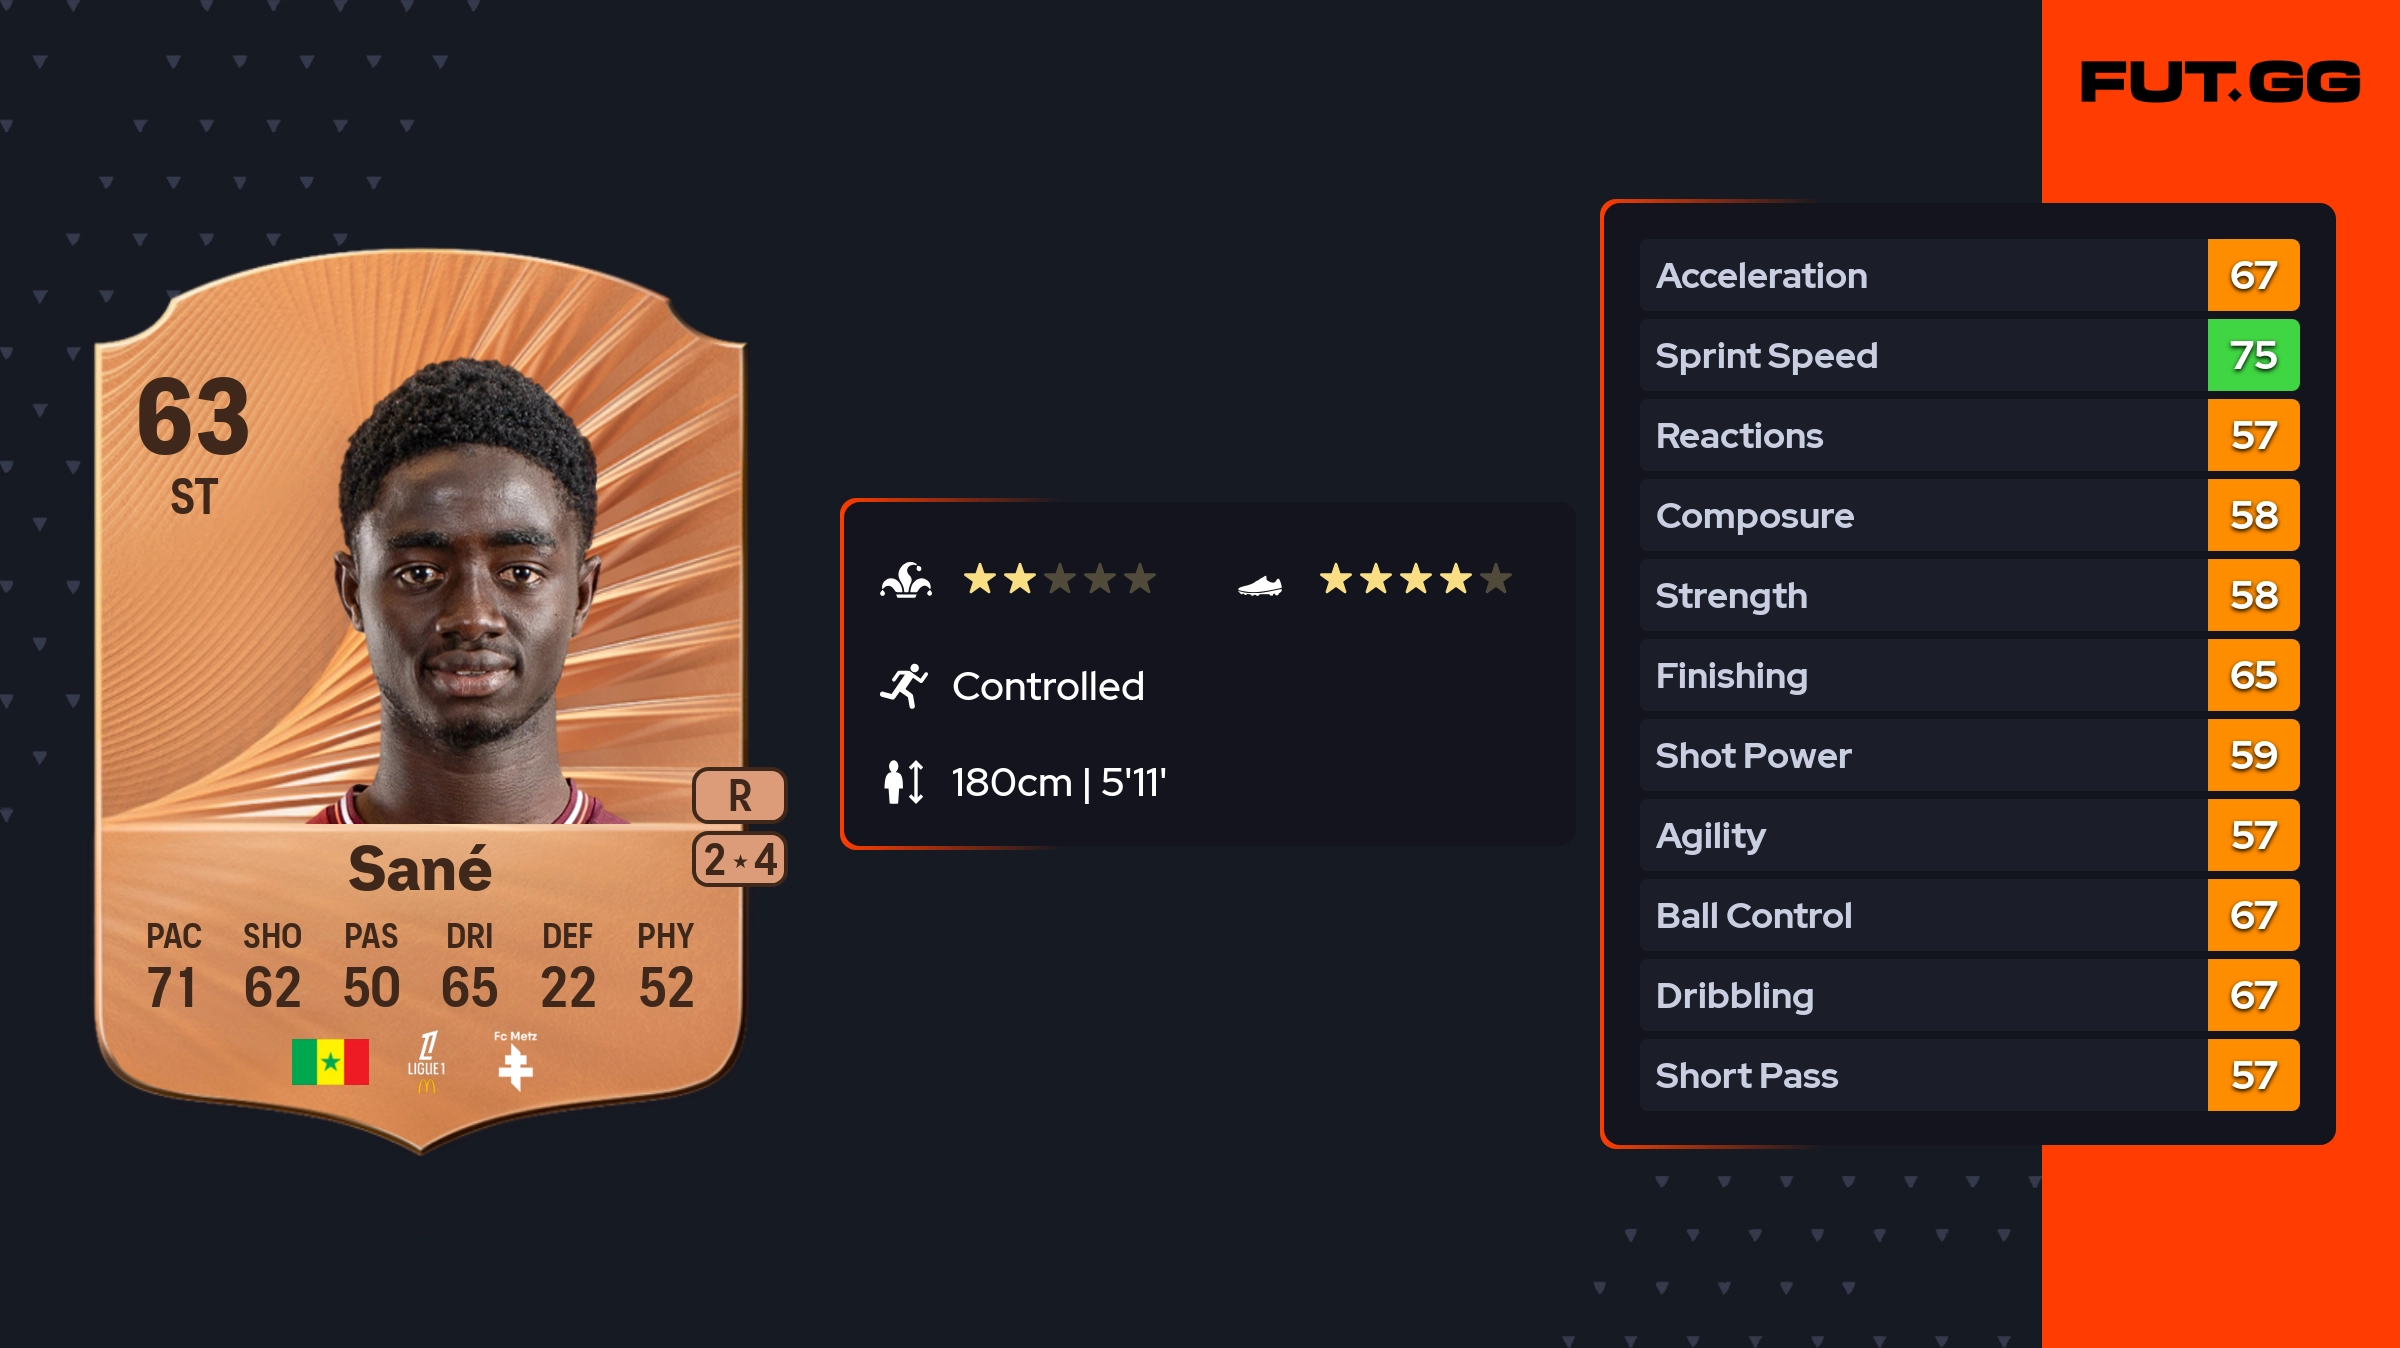The width and height of the screenshot is (2400, 1348).
Task: Select the Acceleration stat row
Action: (x=1922, y=276)
